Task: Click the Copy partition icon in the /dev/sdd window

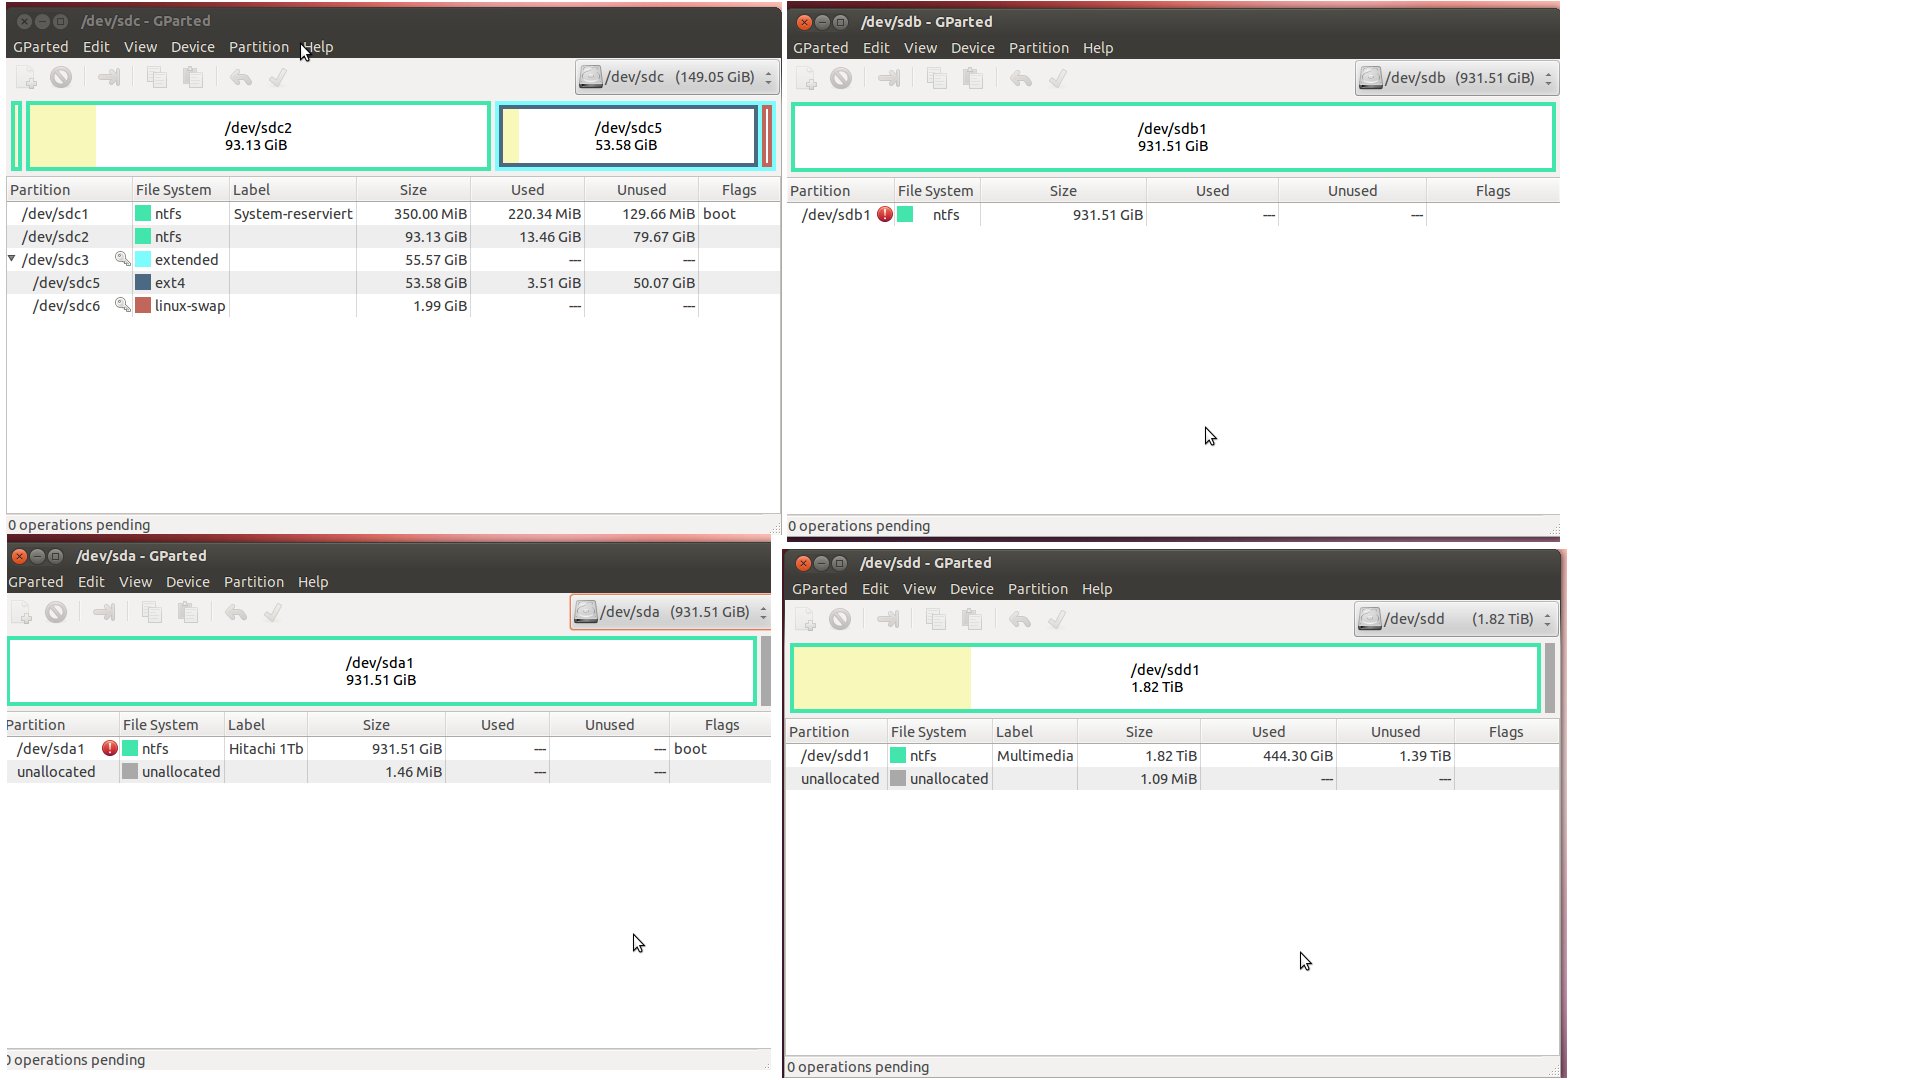Action: (x=936, y=620)
